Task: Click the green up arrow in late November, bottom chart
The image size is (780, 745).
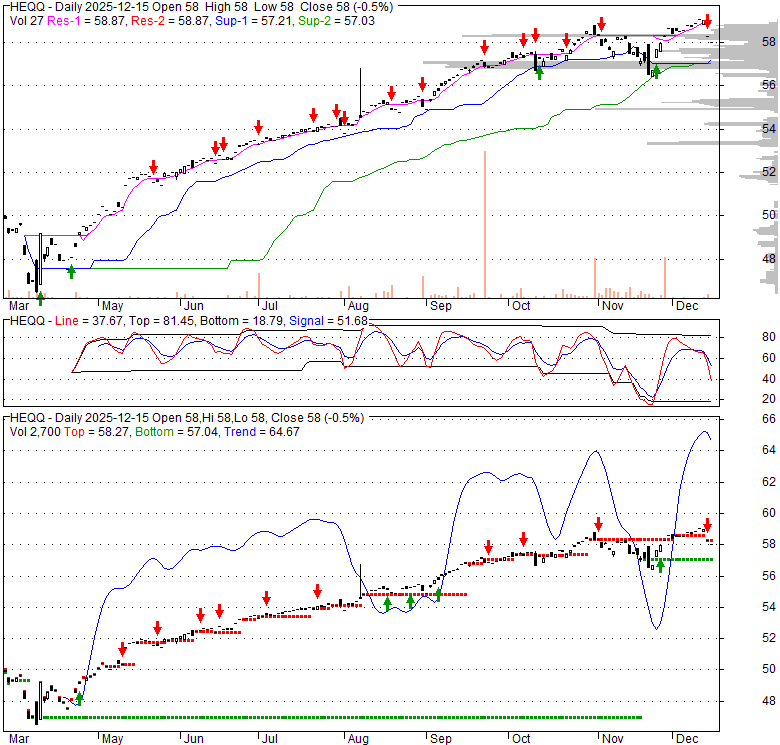Action: (x=660, y=565)
